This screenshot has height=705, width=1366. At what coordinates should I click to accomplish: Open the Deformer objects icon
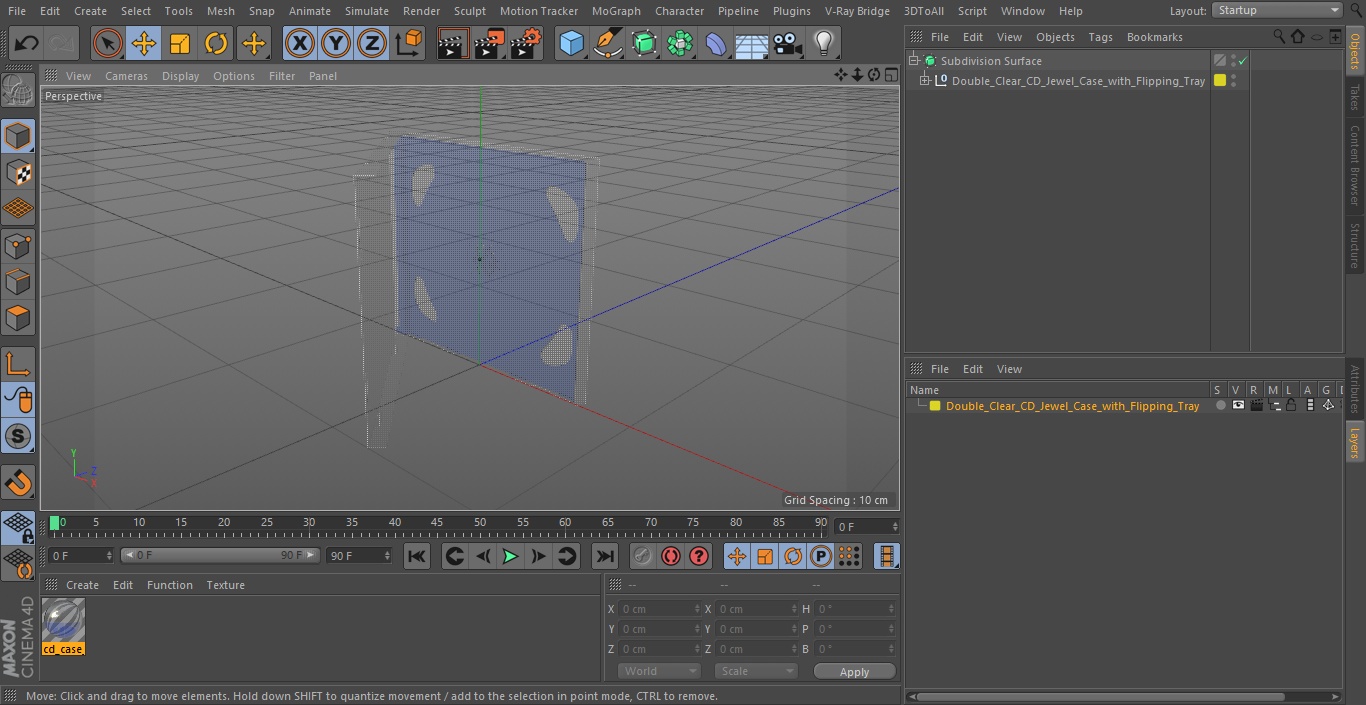point(716,43)
